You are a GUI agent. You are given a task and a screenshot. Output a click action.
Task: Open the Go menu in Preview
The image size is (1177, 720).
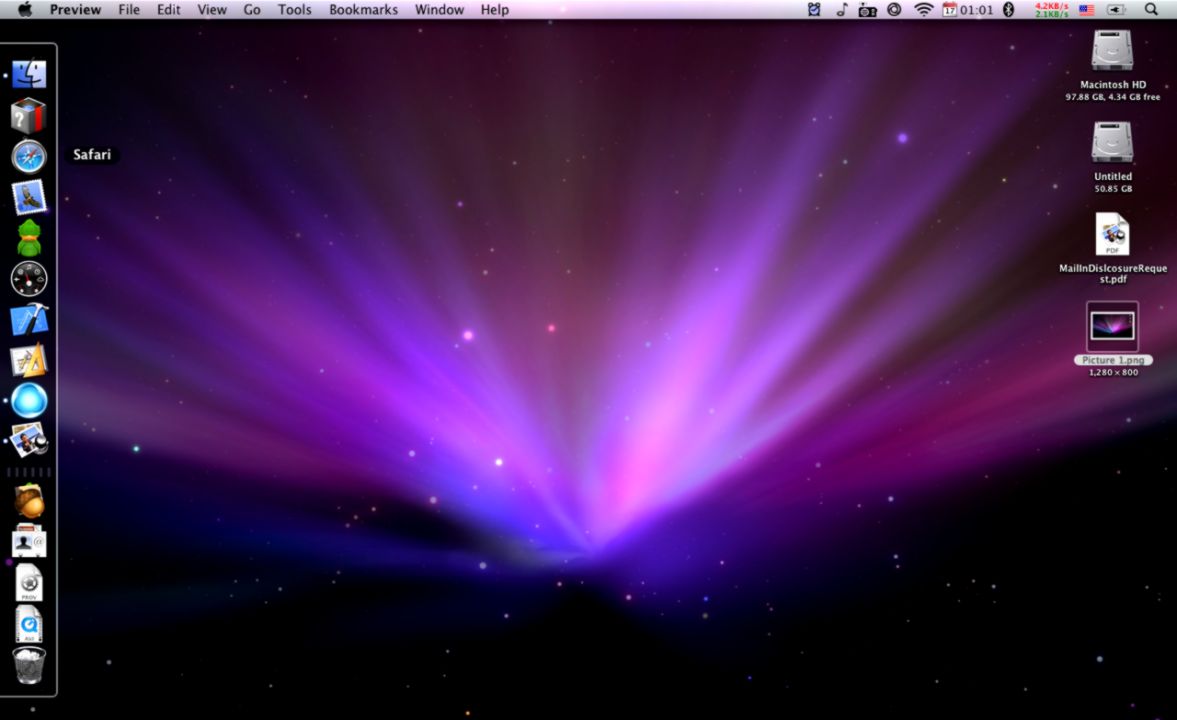click(x=251, y=9)
